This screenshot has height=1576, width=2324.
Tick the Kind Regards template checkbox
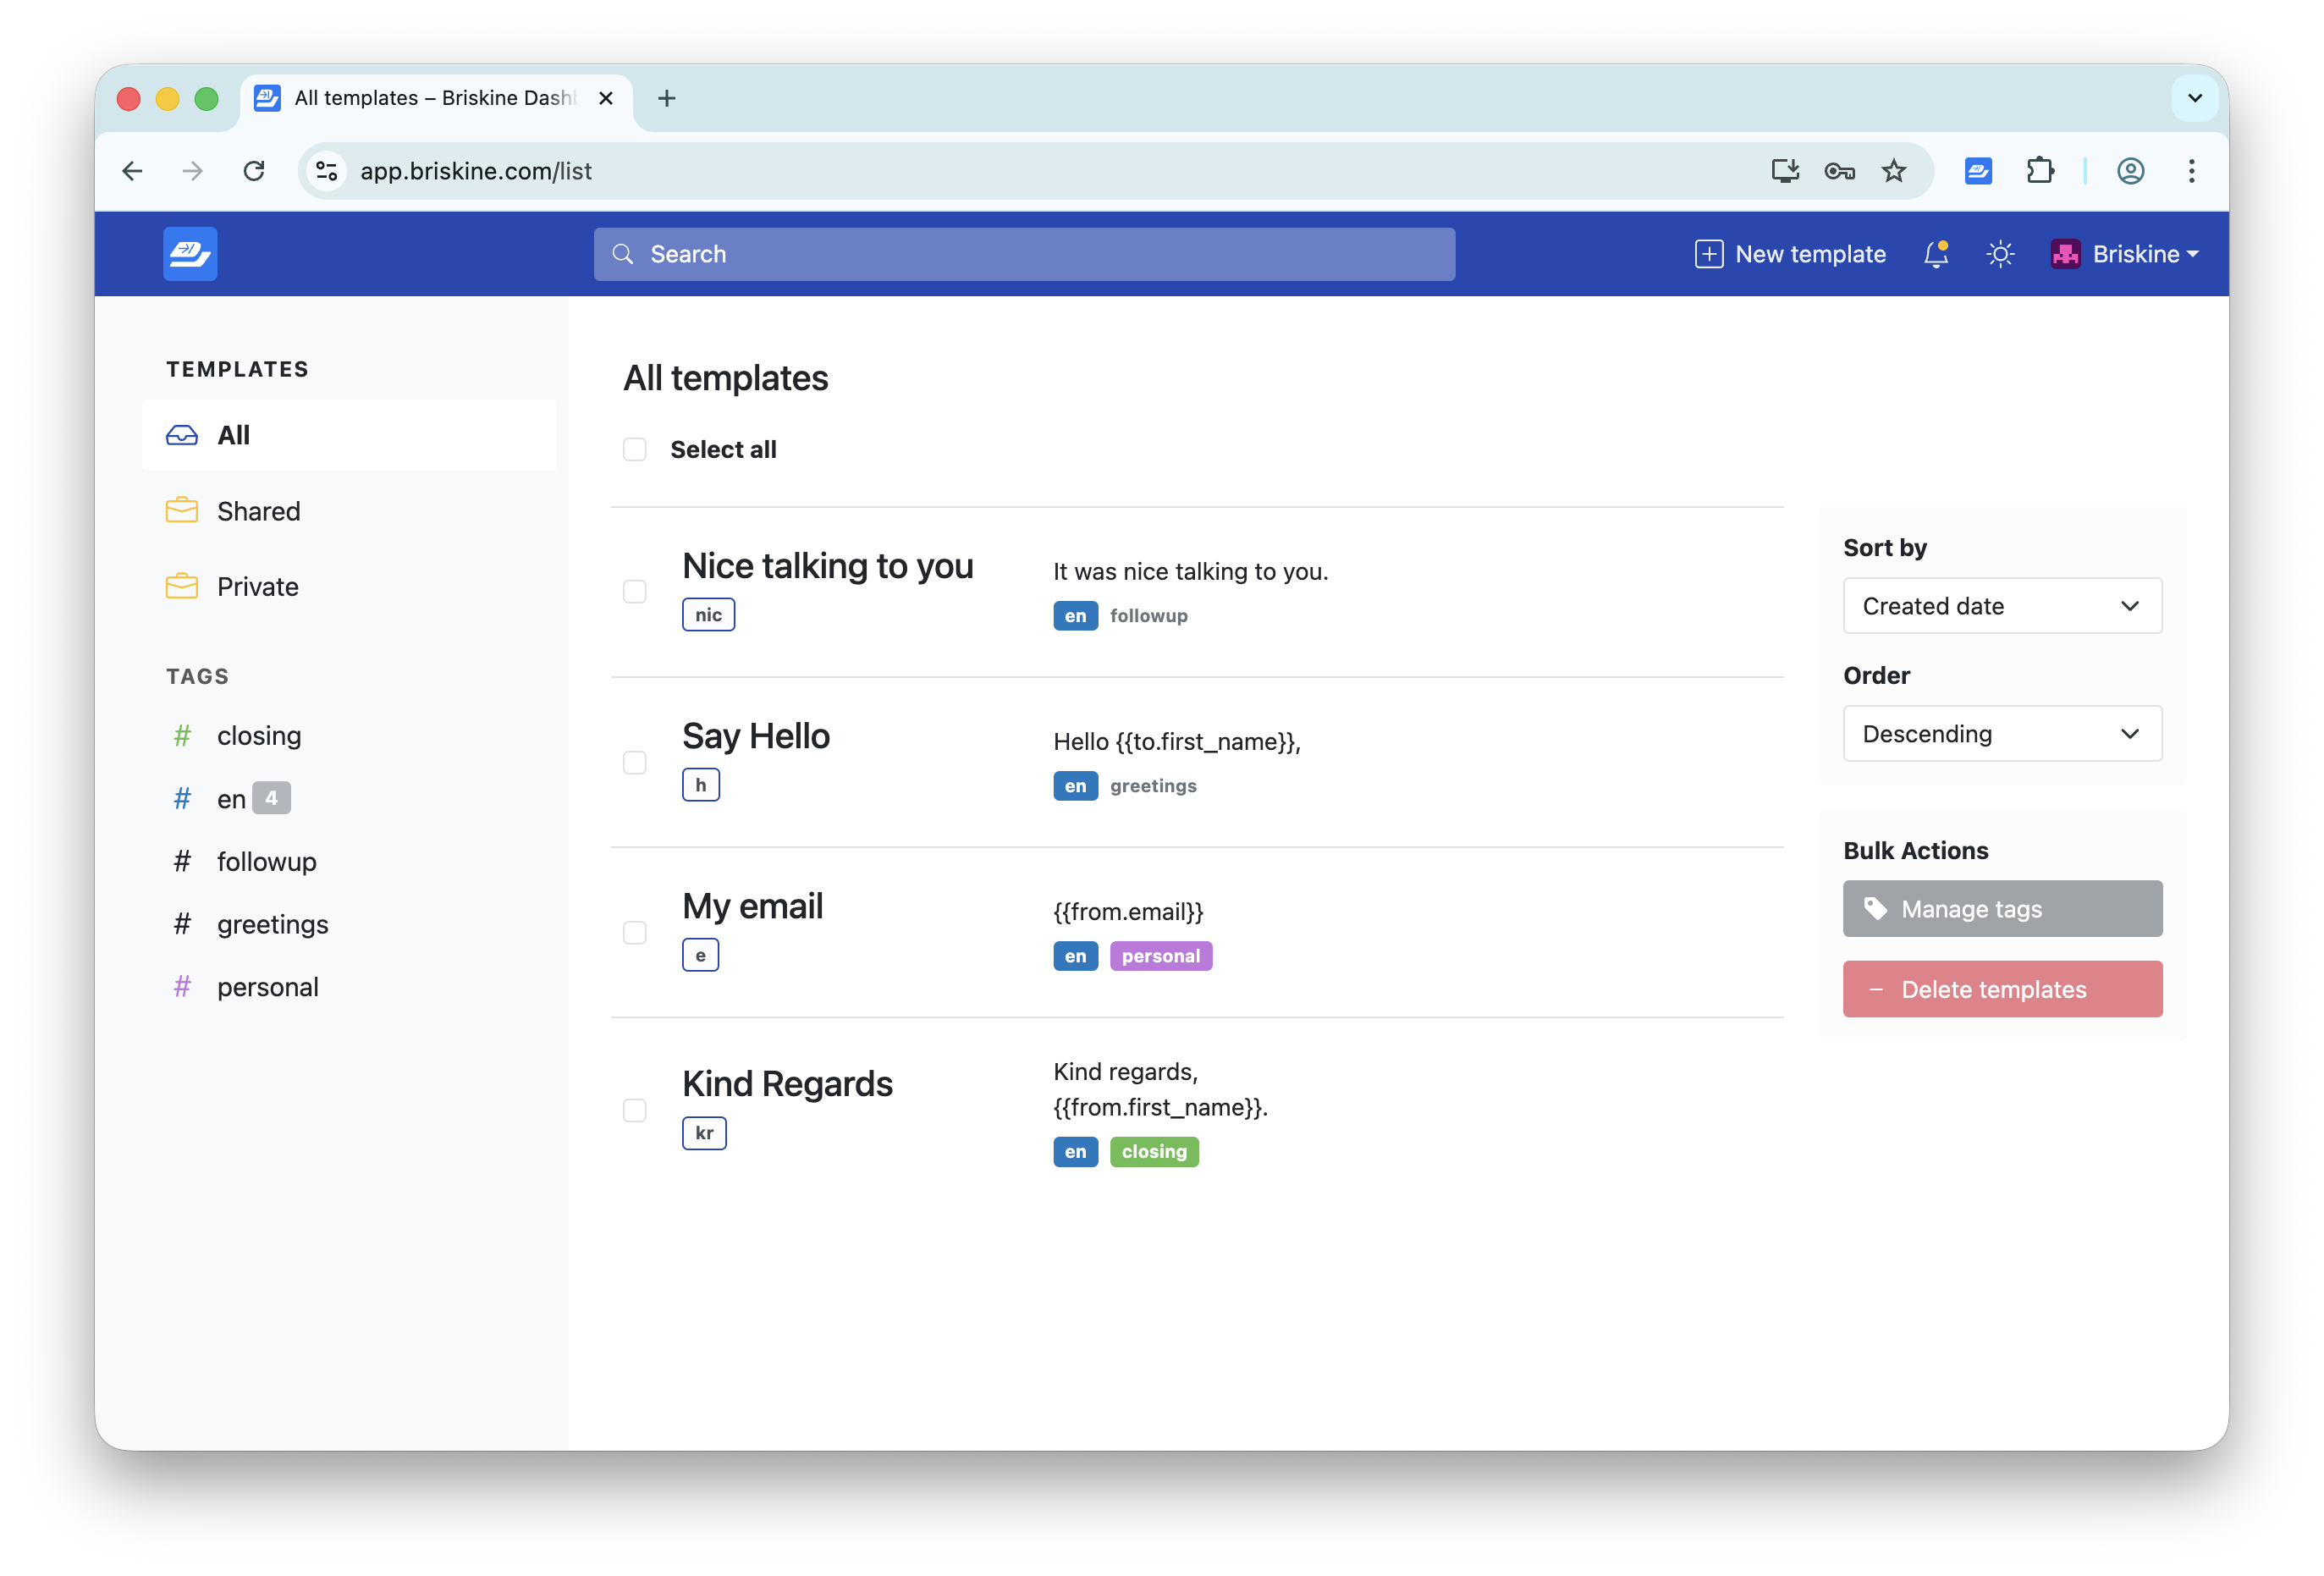pos(635,1110)
